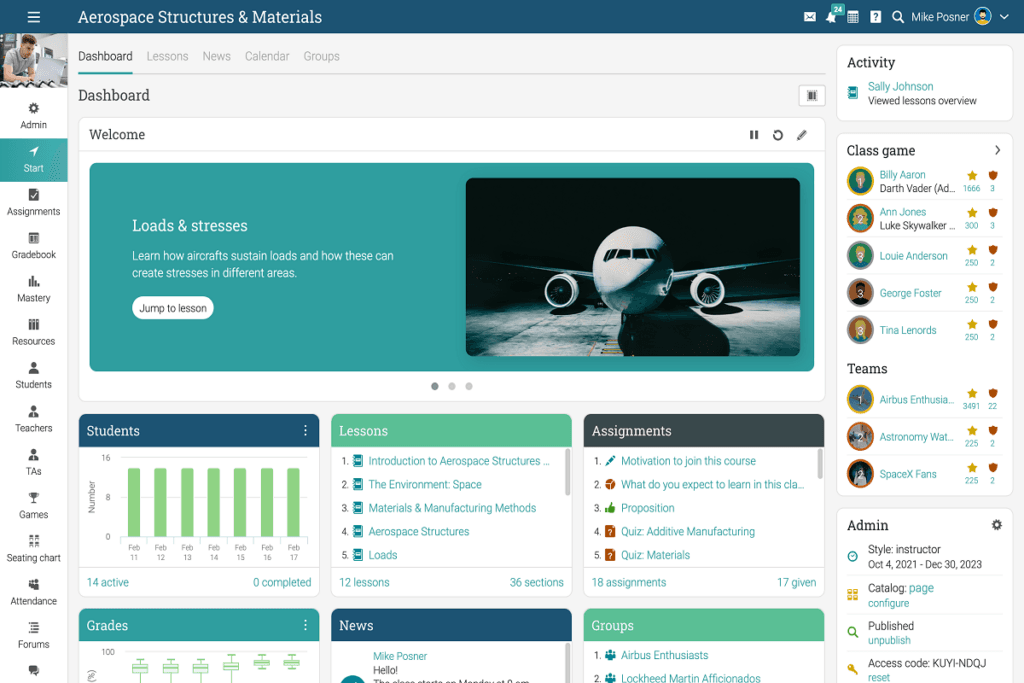Switch to the Lessons tab

click(167, 57)
